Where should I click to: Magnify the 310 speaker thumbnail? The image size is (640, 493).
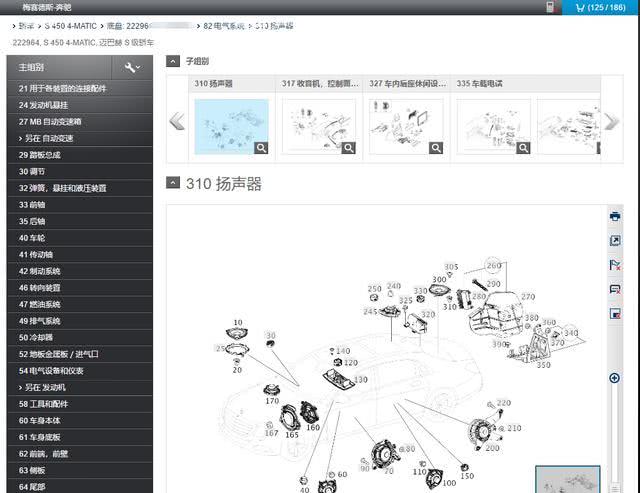point(261,148)
